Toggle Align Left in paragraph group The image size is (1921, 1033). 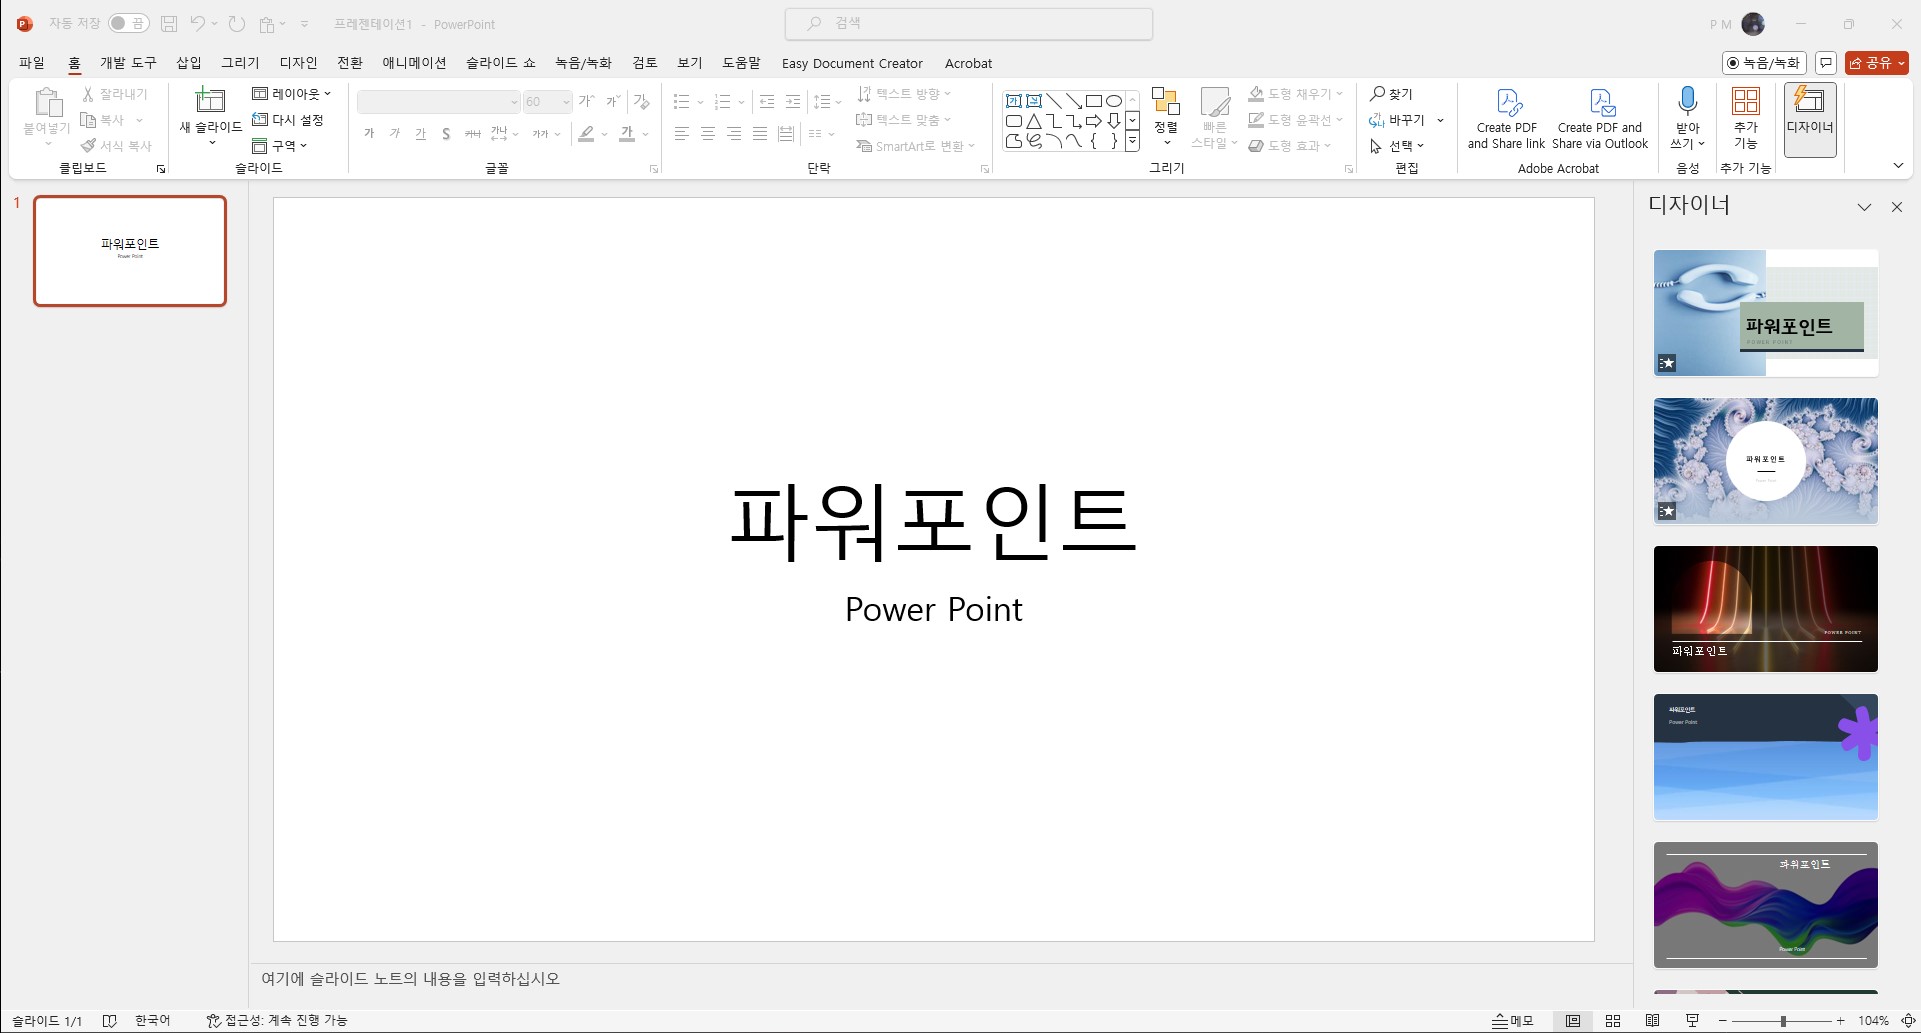[x=682, y=133]
